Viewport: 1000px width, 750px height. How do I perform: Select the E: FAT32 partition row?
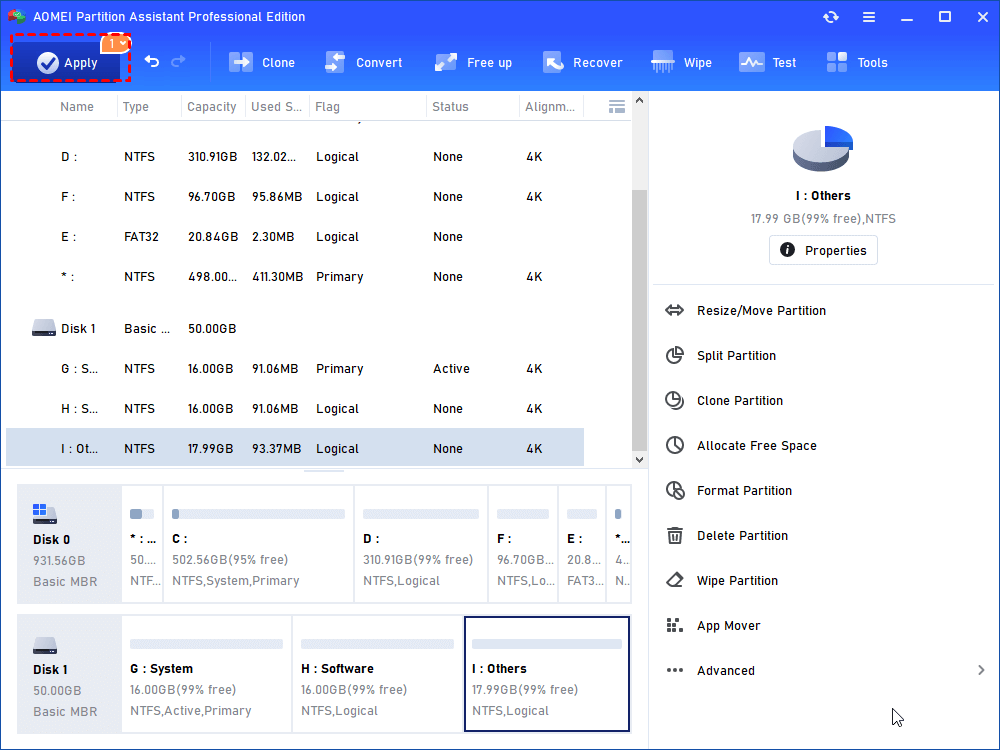[x=295, y=237]
